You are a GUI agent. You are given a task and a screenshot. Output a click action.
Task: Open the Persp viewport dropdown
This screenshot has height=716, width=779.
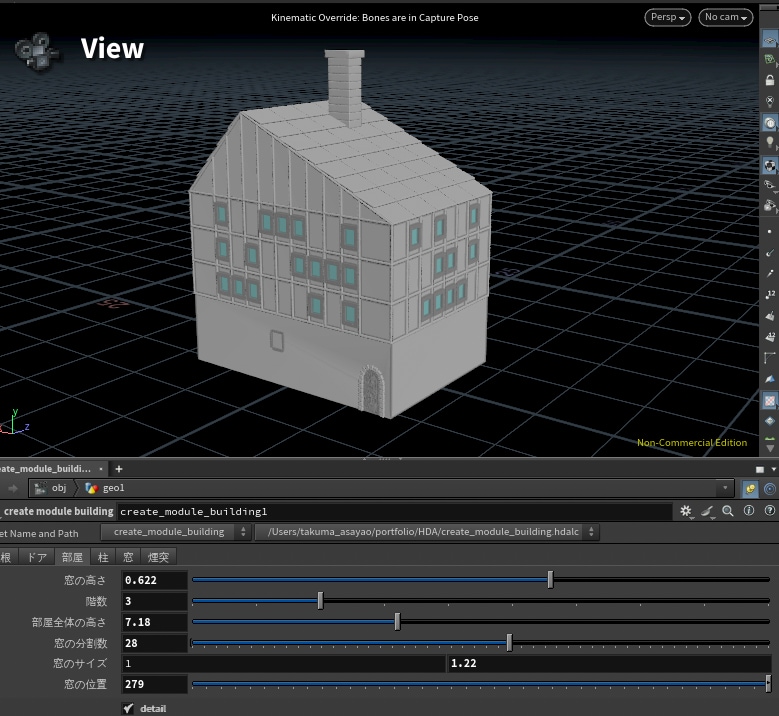[x=667, y=17]
